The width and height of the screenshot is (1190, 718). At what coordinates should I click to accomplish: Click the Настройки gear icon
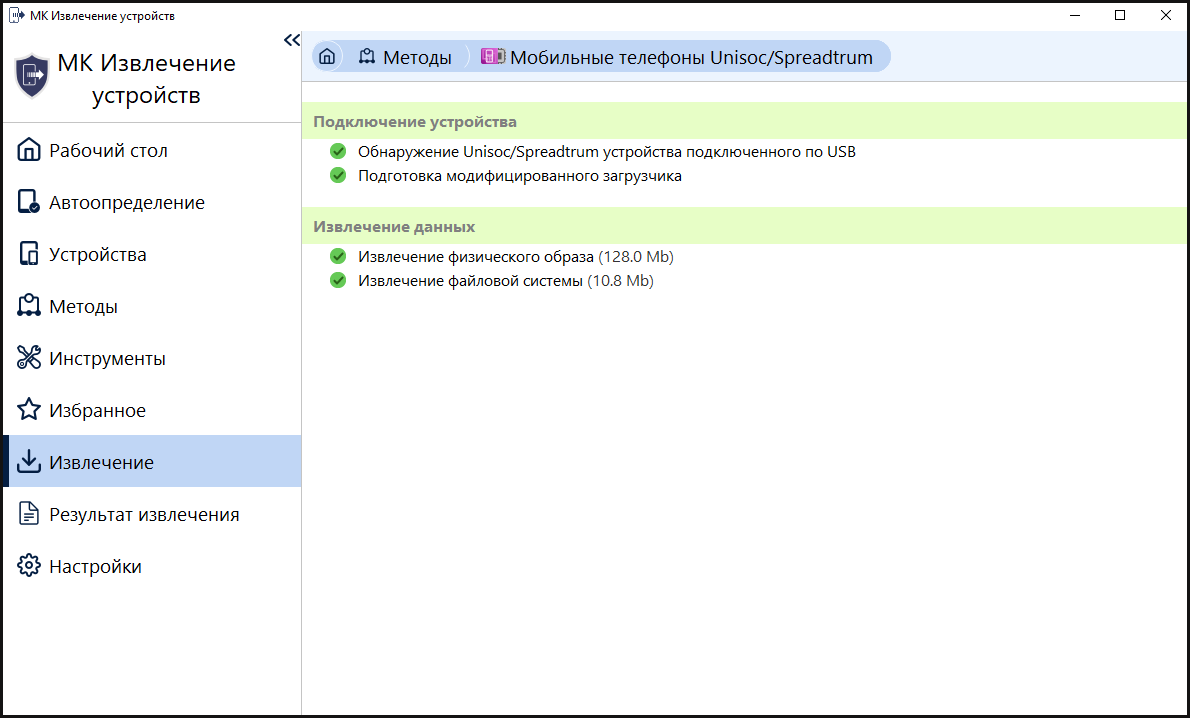tap(29, 567)
